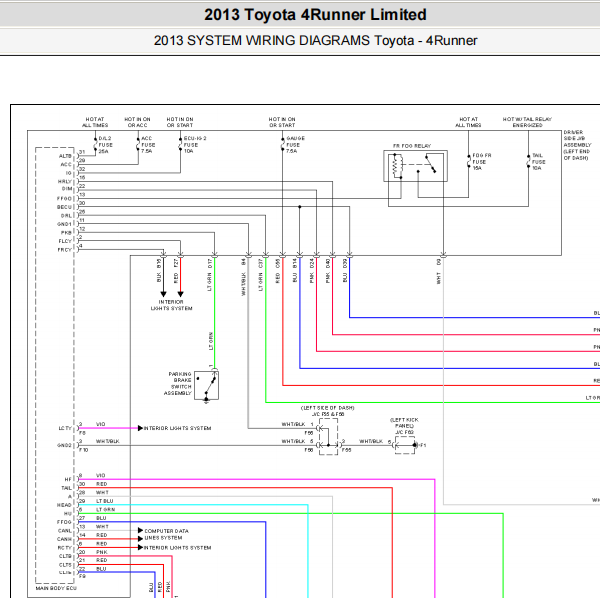The image size is (600, 598).
Task: Click the FR FOG RELAY label
Action: tap(412, 146)
